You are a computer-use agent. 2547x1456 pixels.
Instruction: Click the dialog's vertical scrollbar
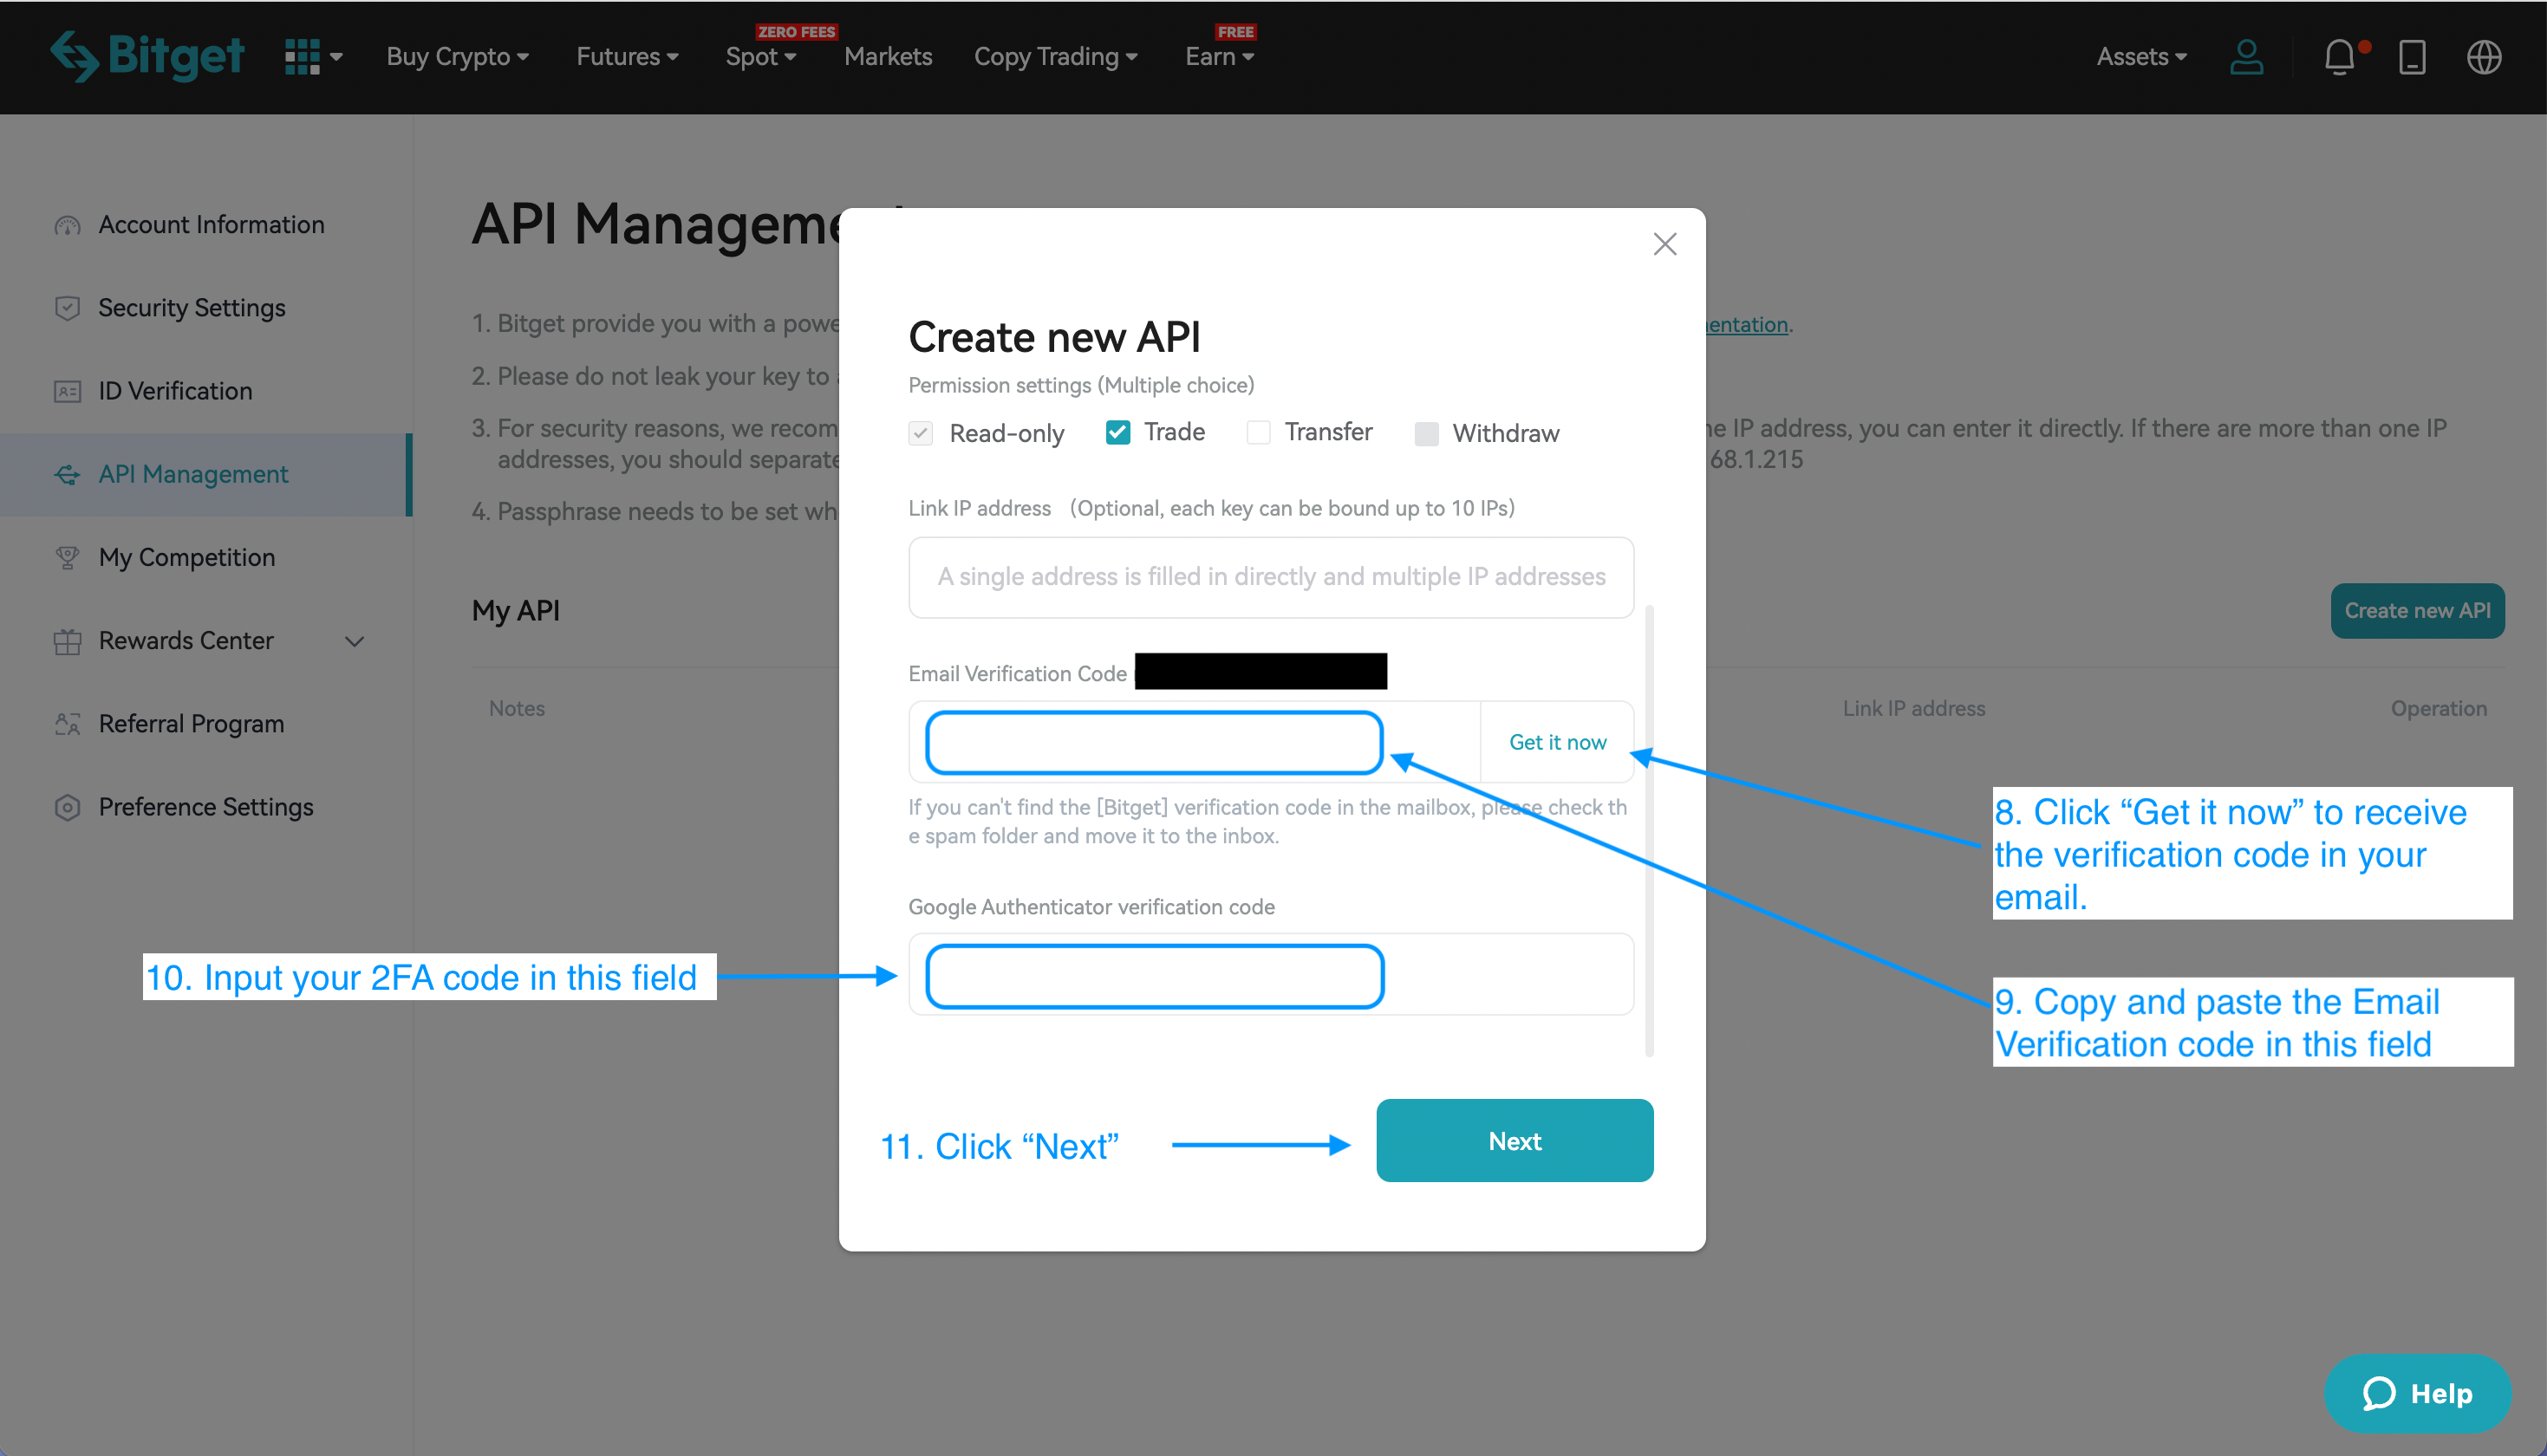(1649, 830)
